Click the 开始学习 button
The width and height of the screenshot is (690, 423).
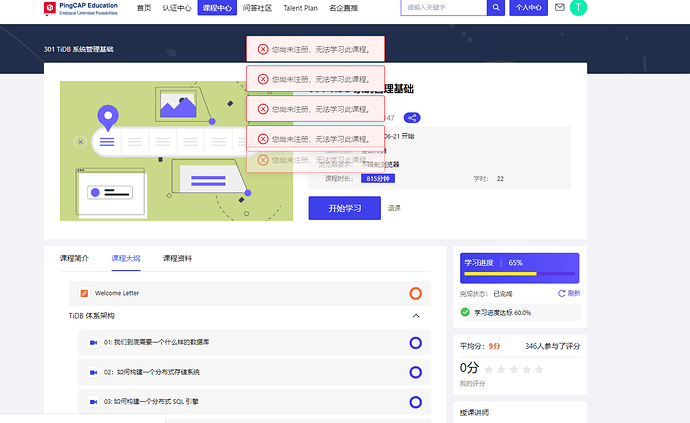pyautogui.click(x=344, y=208)
